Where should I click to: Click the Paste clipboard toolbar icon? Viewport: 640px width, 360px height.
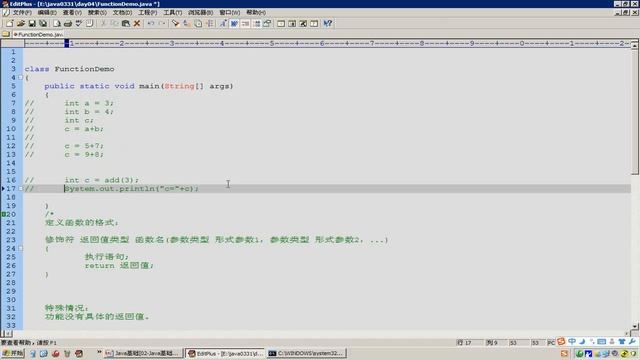tap(126, 24)
